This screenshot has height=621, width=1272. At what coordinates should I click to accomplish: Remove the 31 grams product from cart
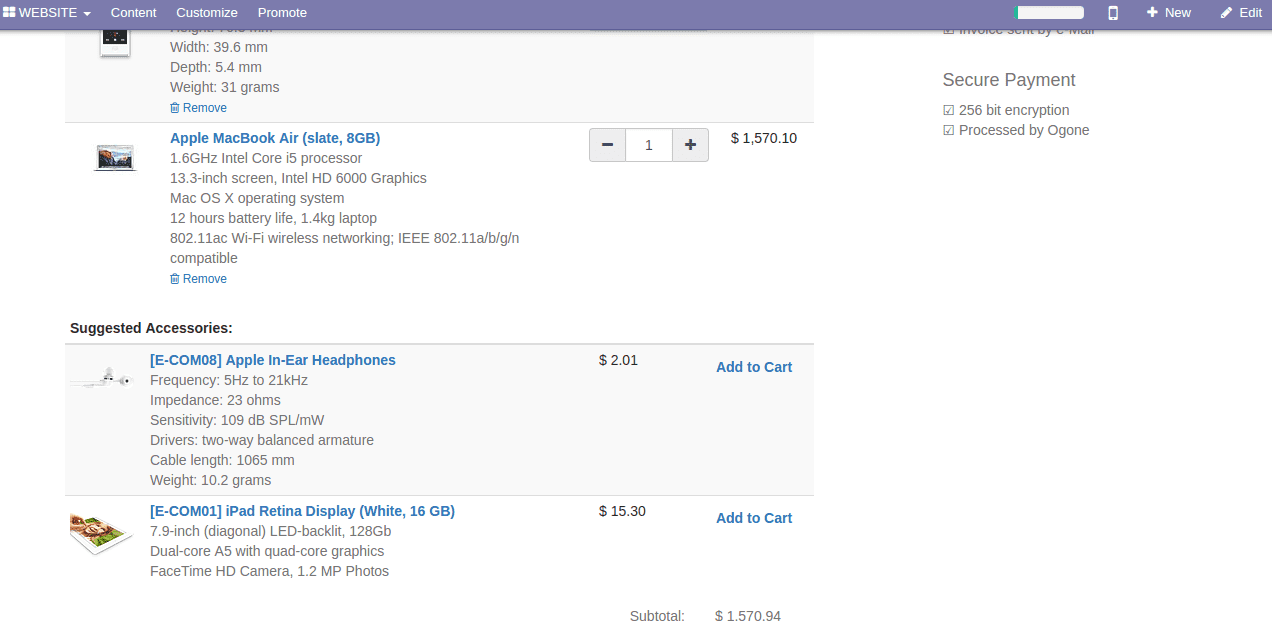(198, 108)
